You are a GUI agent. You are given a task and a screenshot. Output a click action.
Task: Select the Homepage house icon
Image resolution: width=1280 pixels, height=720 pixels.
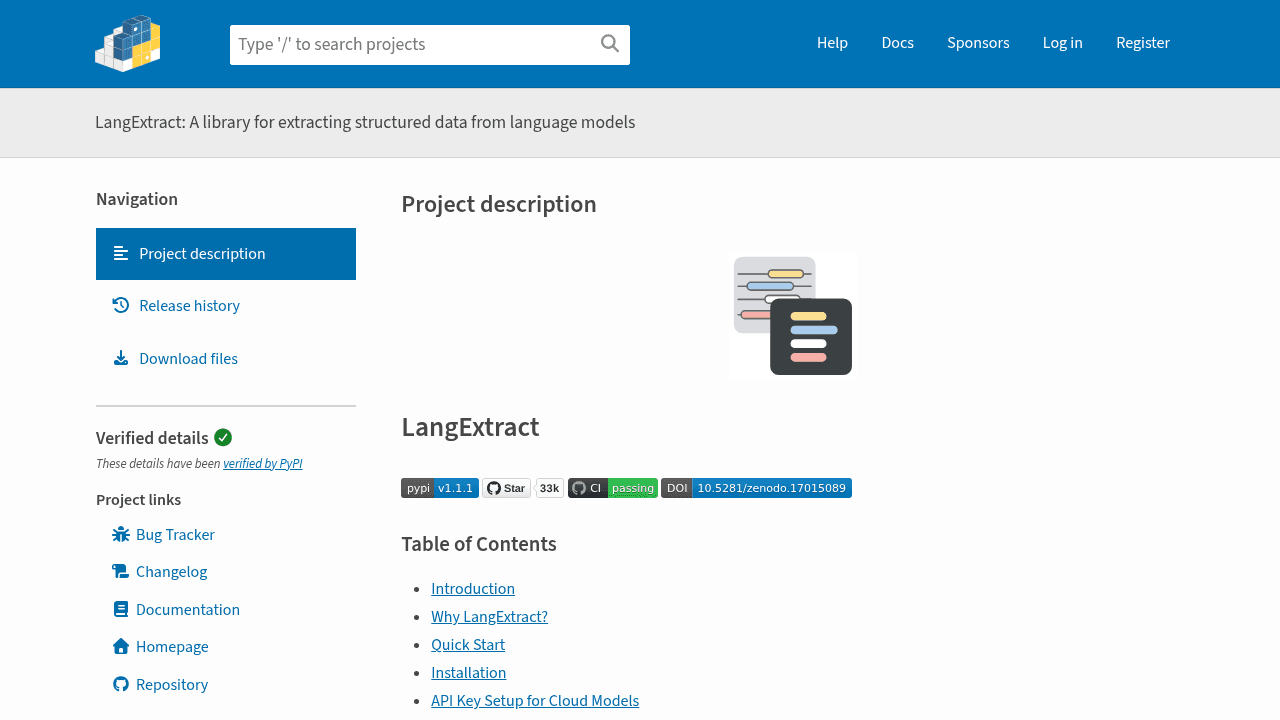tap(119, 646)
